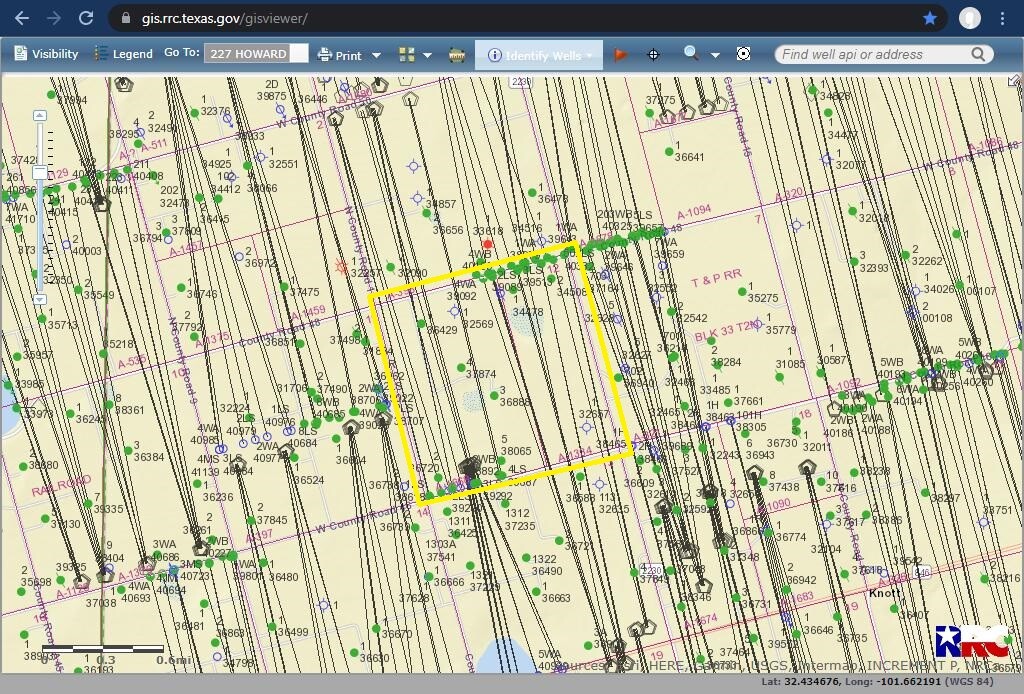Open the Visibility layers panel
The image size is (1024, 694).
click(44, 54)
